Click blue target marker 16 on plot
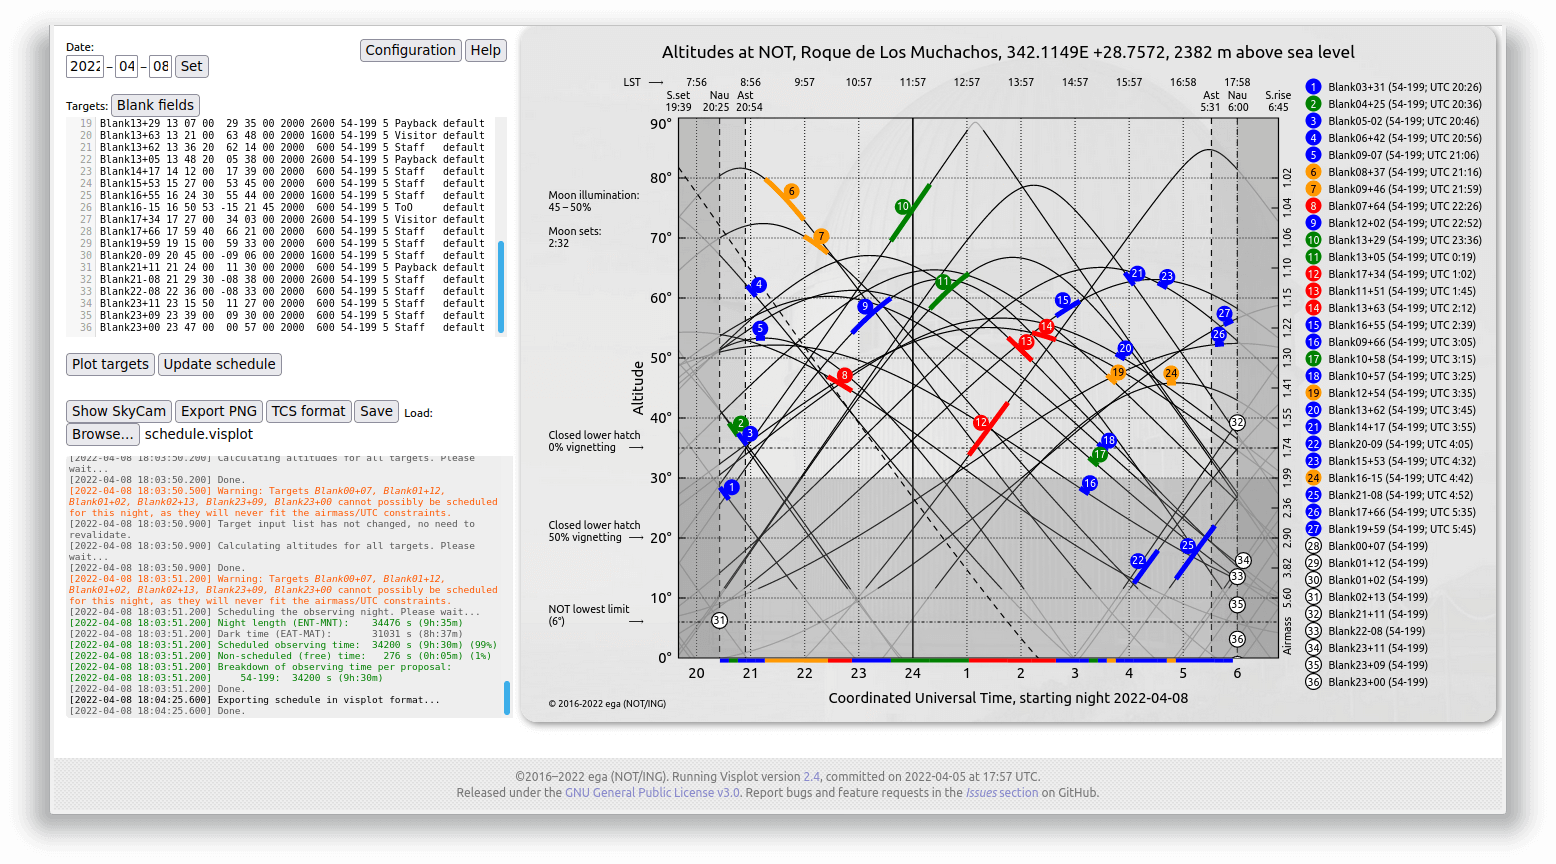Viewport: 1556px width, 864px height. (1090, 483)
